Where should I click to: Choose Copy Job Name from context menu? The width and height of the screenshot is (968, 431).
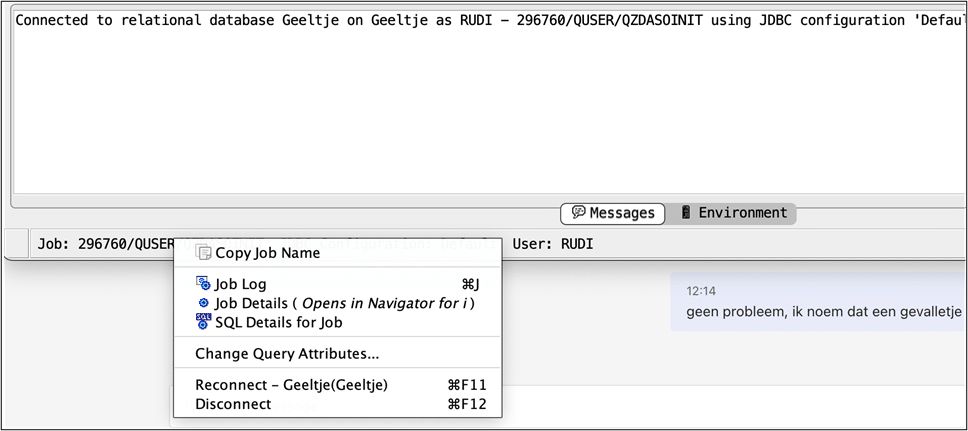pyautogui.click(x=267, y=253)
